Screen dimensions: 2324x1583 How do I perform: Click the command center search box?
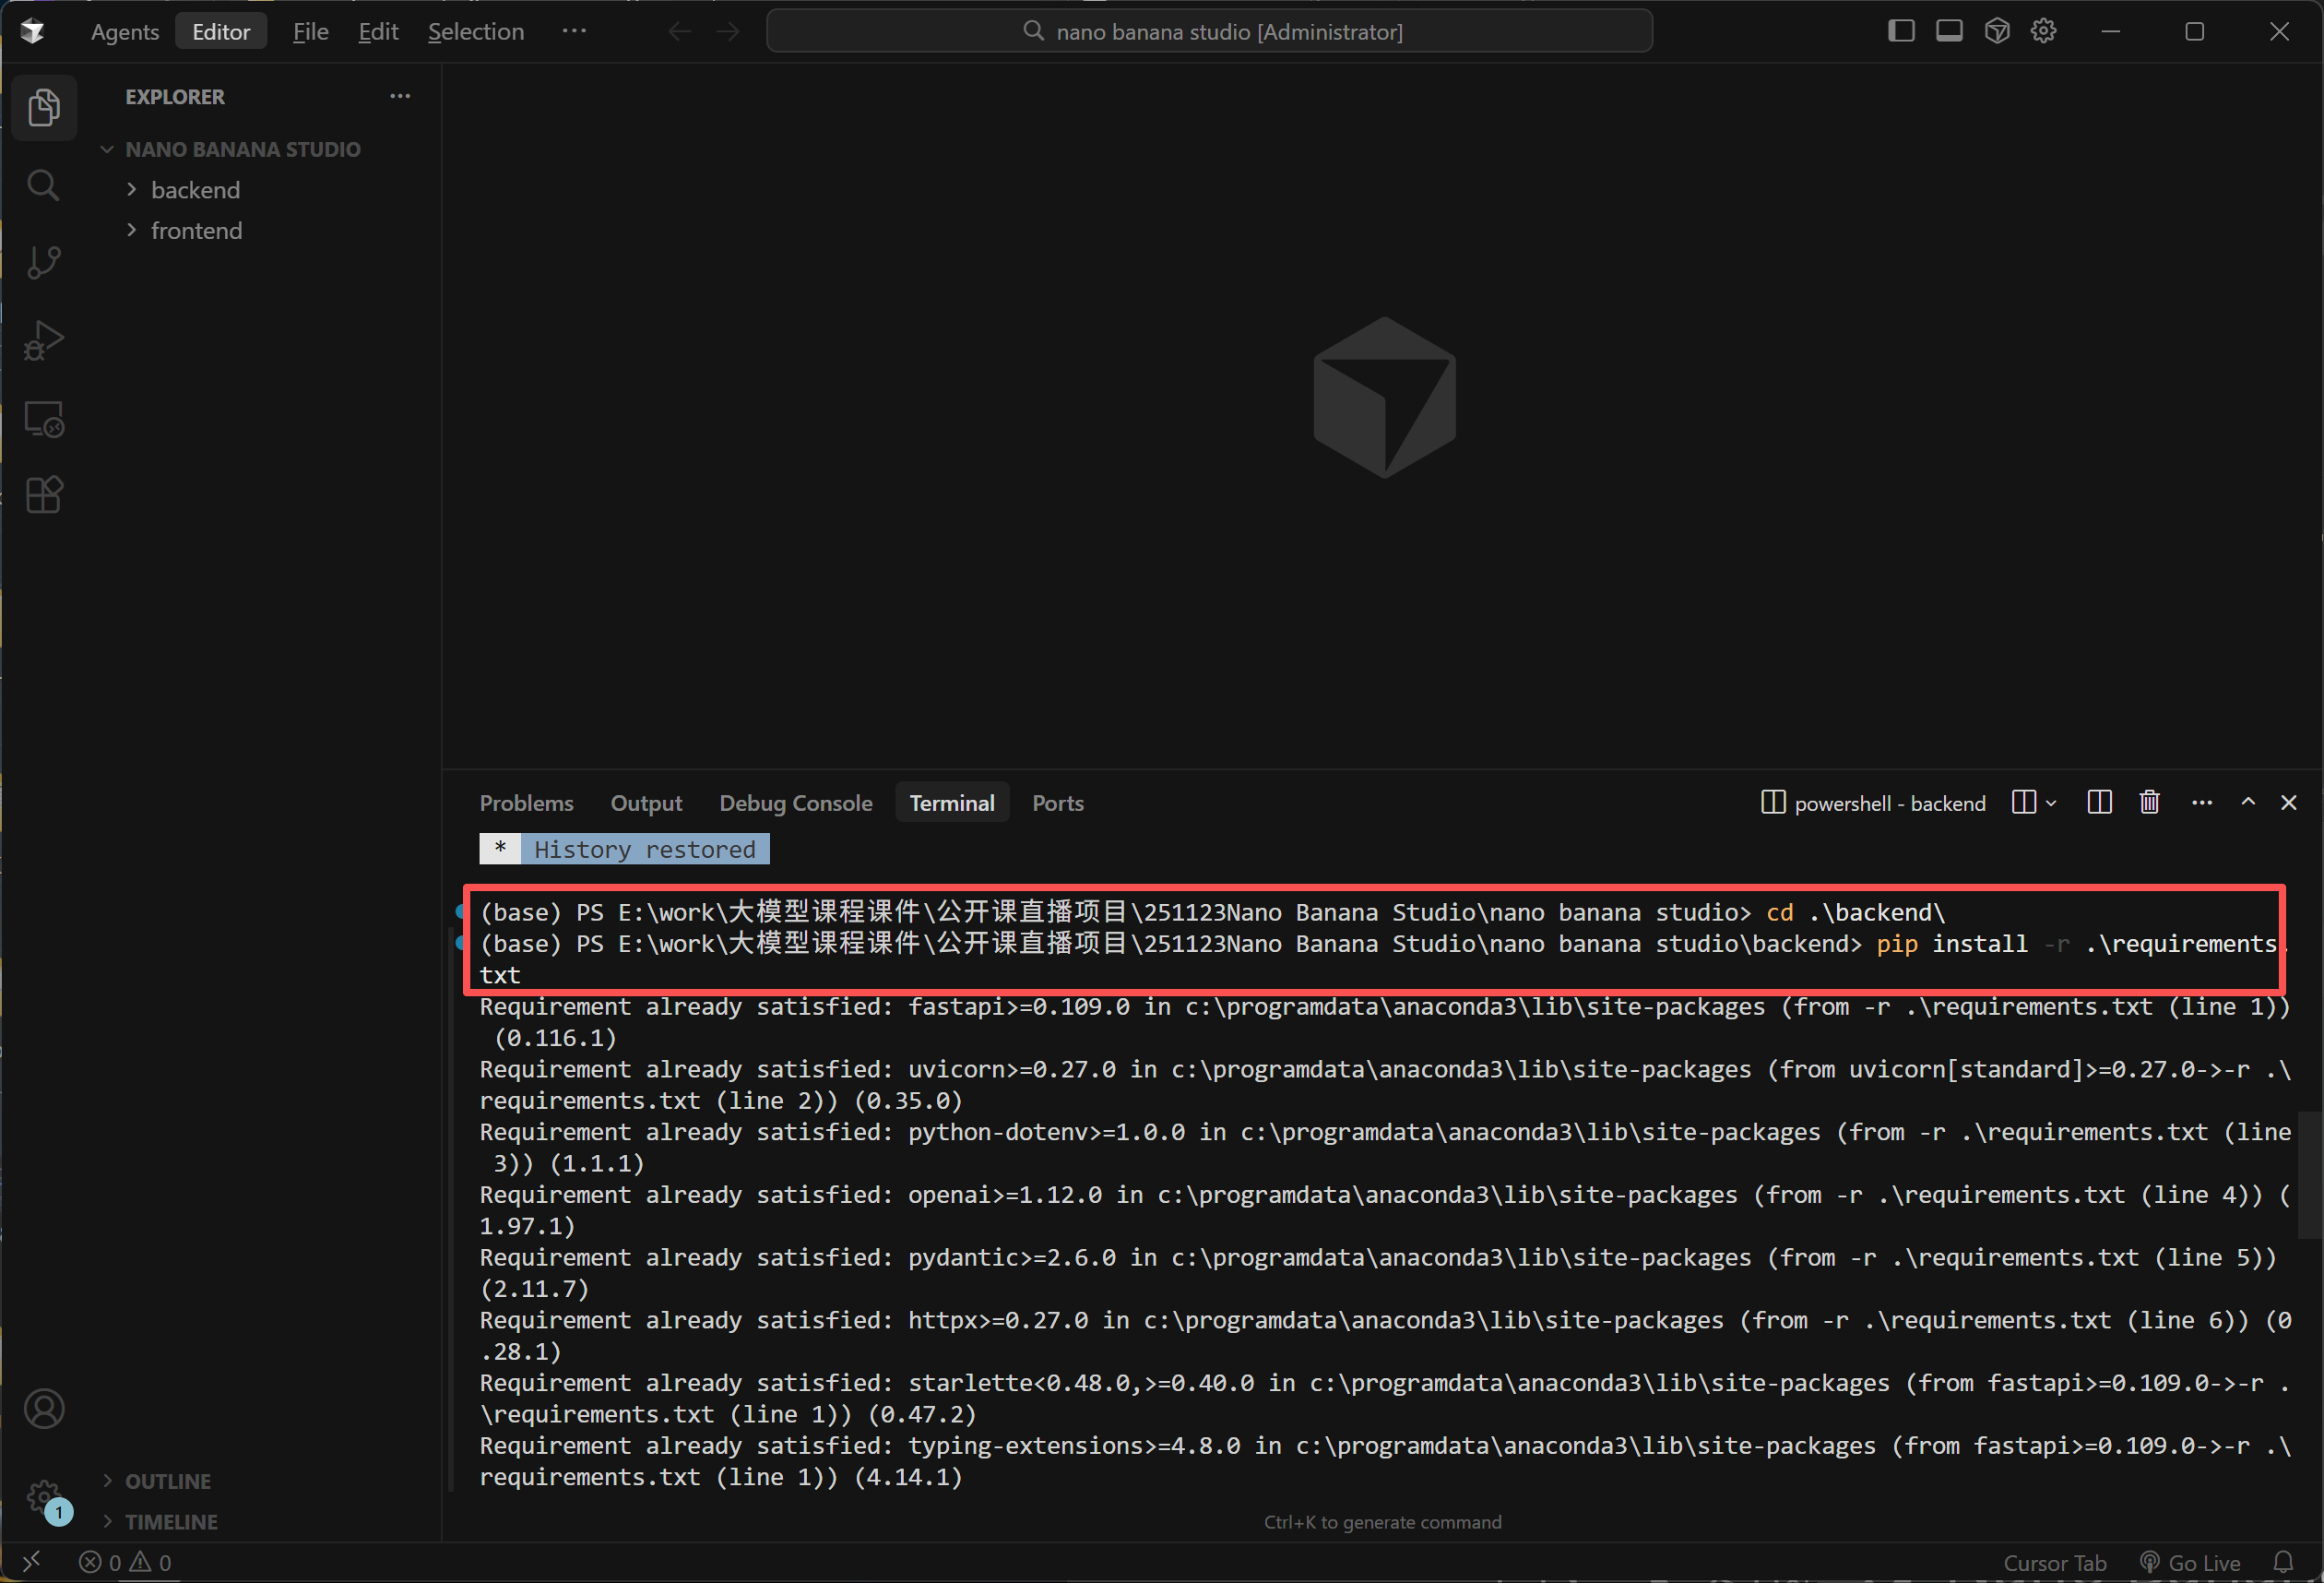1209,31
